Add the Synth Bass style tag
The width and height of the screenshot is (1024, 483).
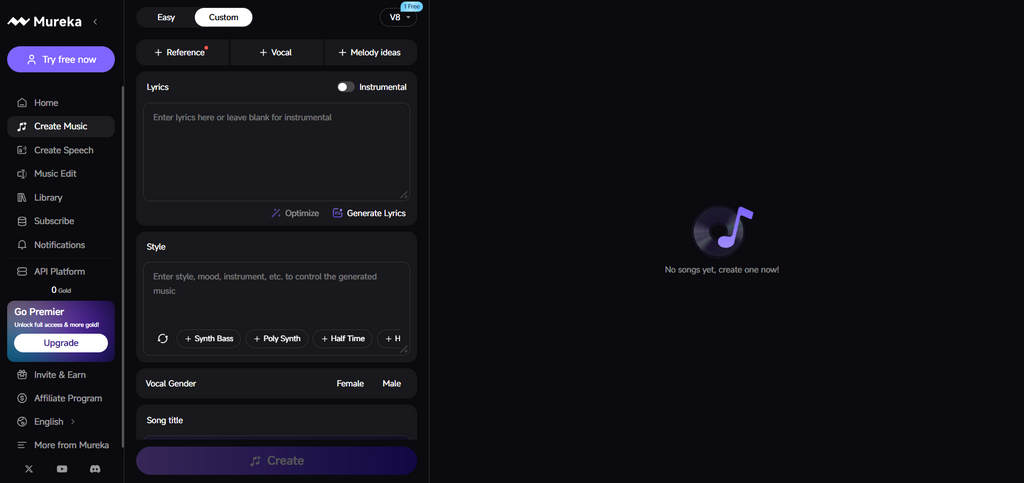(x=209, y=339)
